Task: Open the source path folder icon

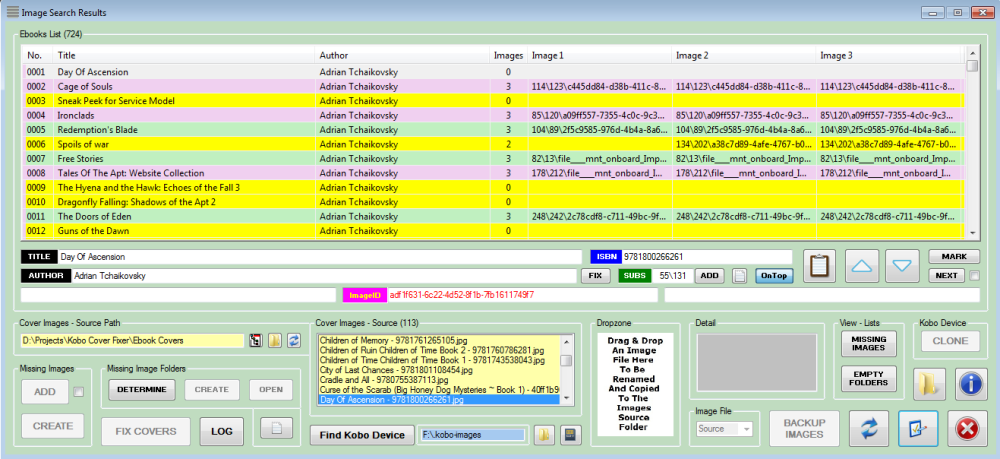Action: pos(275,340)
